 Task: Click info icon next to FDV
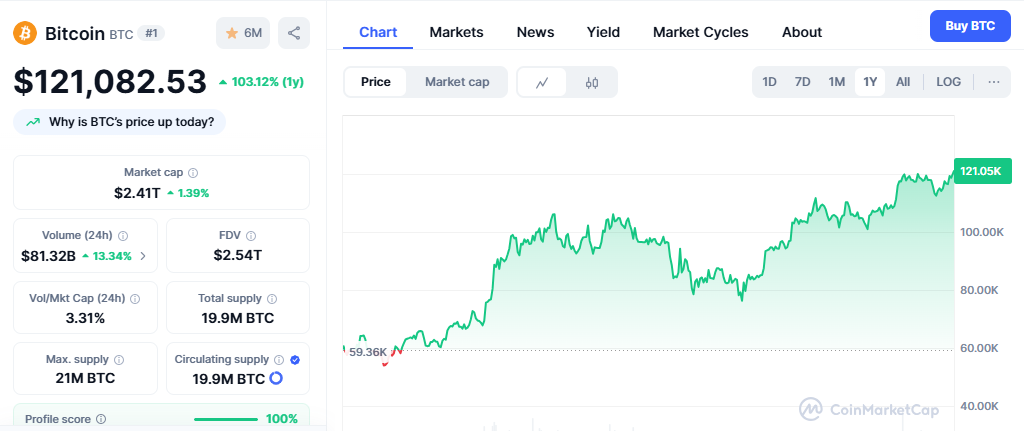pyautogui.click(x=251, y=236)
